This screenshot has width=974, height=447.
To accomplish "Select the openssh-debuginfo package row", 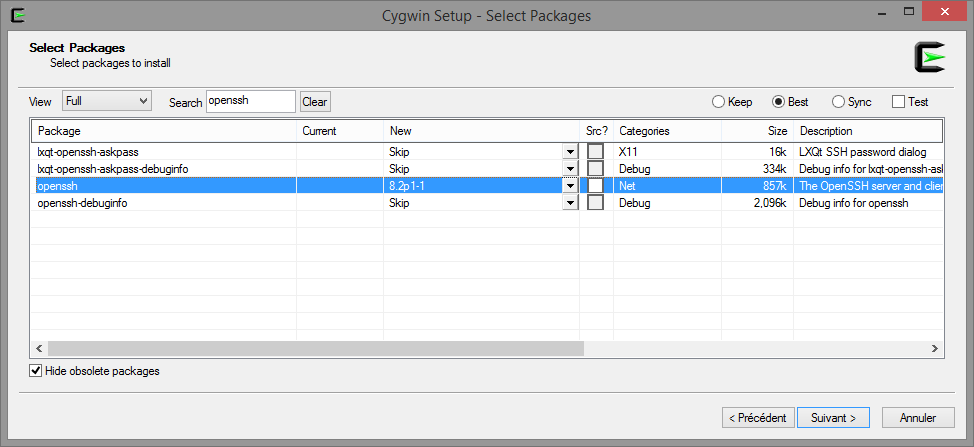I will coord(487,202).
